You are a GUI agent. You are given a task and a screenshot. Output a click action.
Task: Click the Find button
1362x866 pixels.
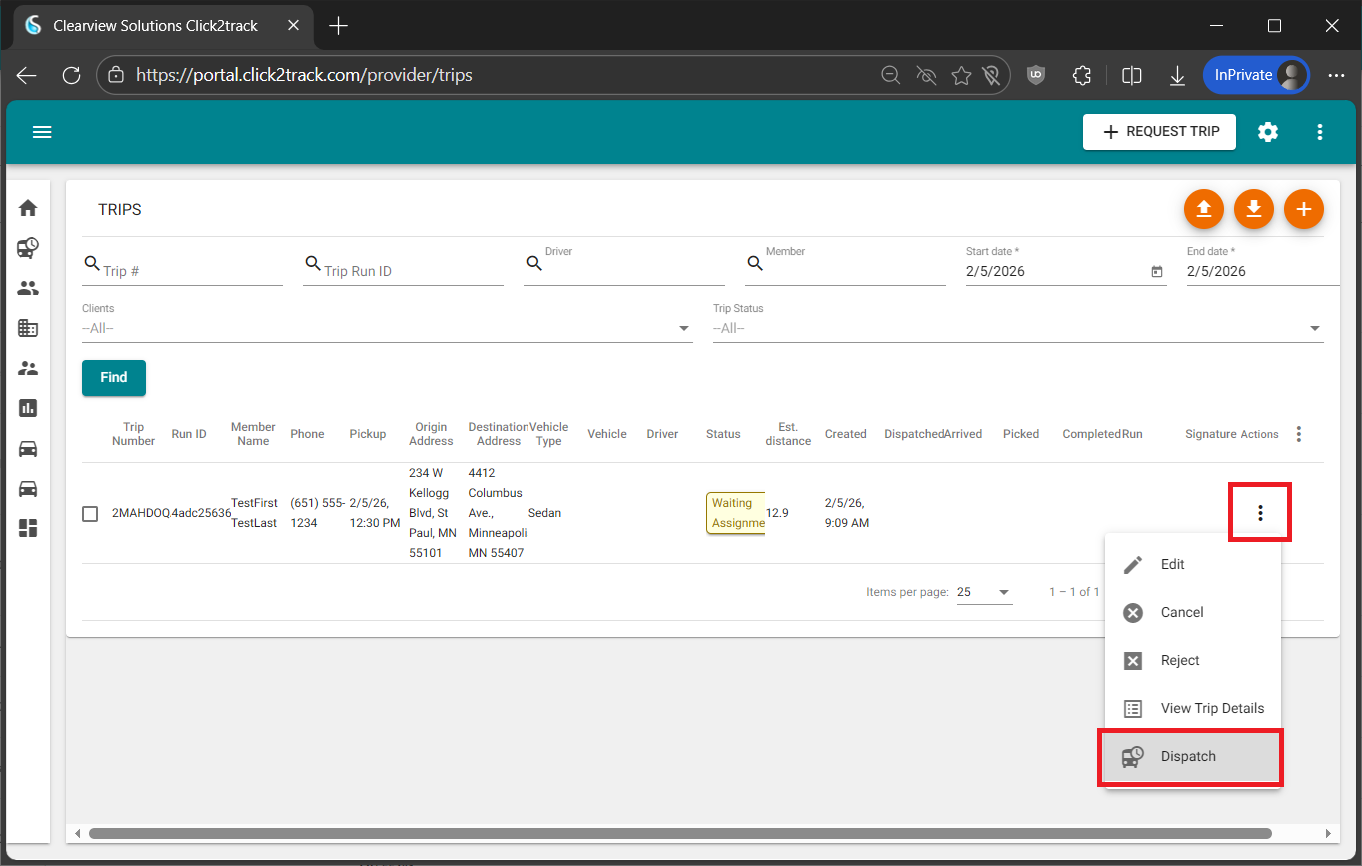click(x=114, y=378)
